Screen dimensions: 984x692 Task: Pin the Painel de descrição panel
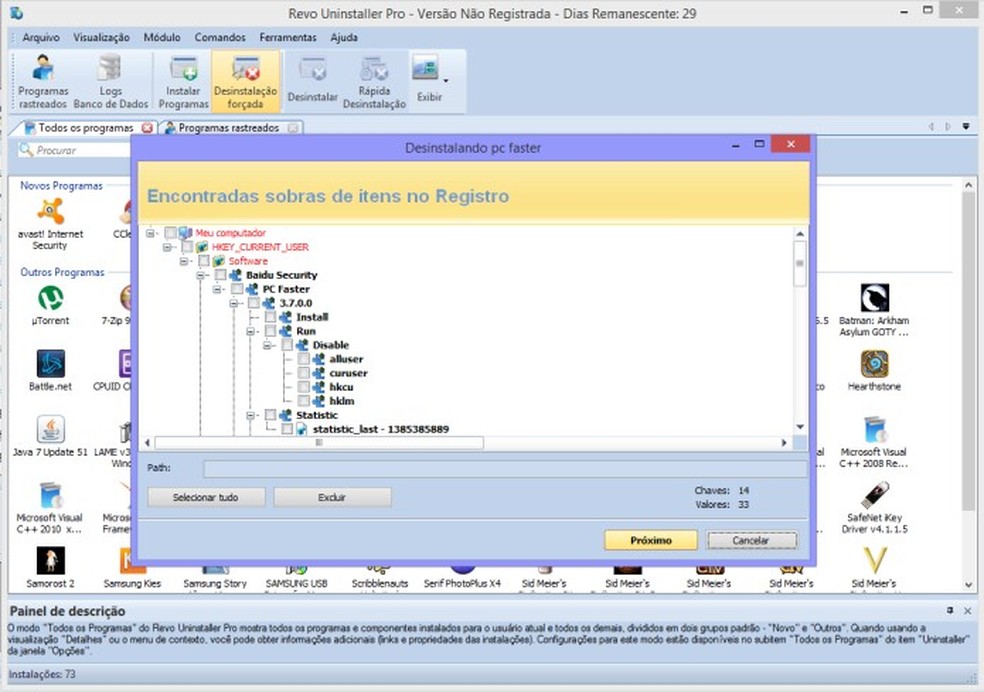(x=950, y=610)
